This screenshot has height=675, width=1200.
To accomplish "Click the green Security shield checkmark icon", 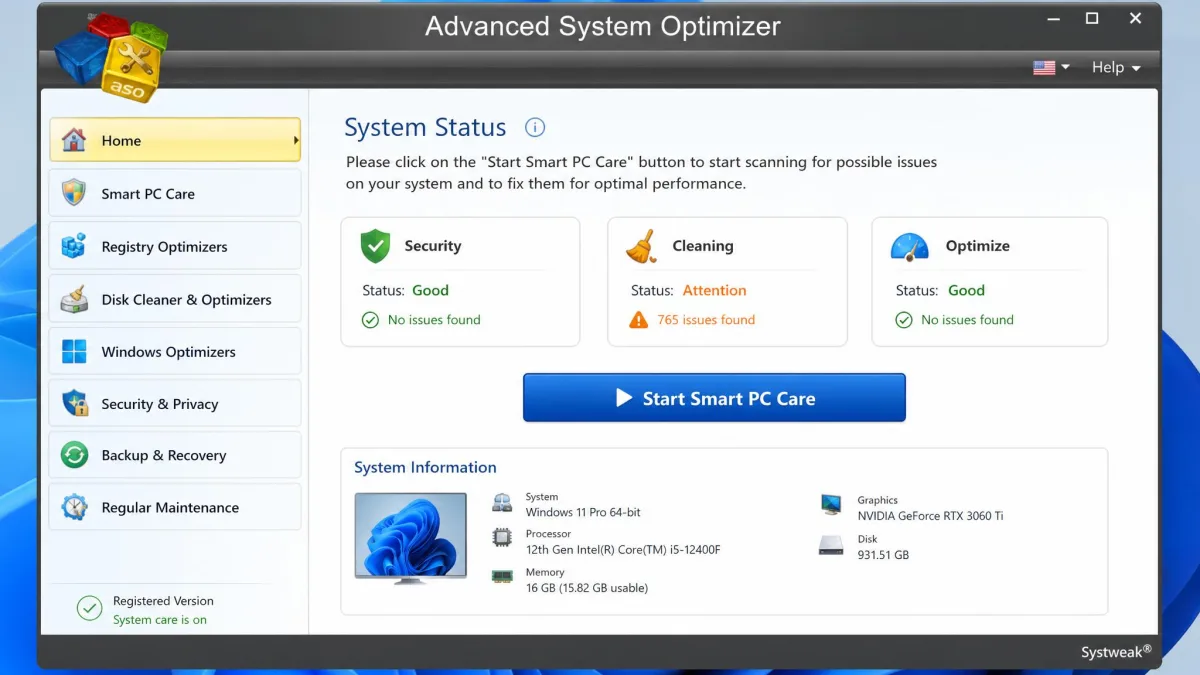I will click(x=375, y=246).
